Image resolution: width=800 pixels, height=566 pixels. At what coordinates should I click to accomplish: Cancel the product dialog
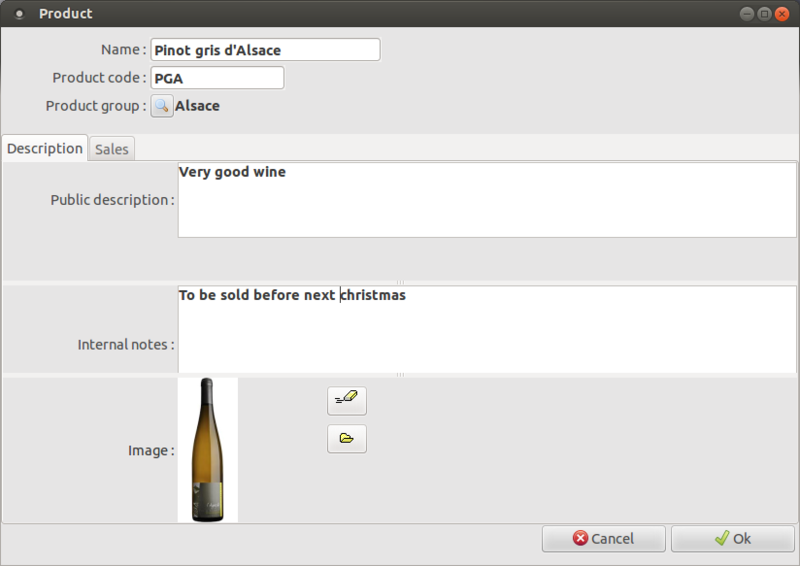(x=604, y=538)
